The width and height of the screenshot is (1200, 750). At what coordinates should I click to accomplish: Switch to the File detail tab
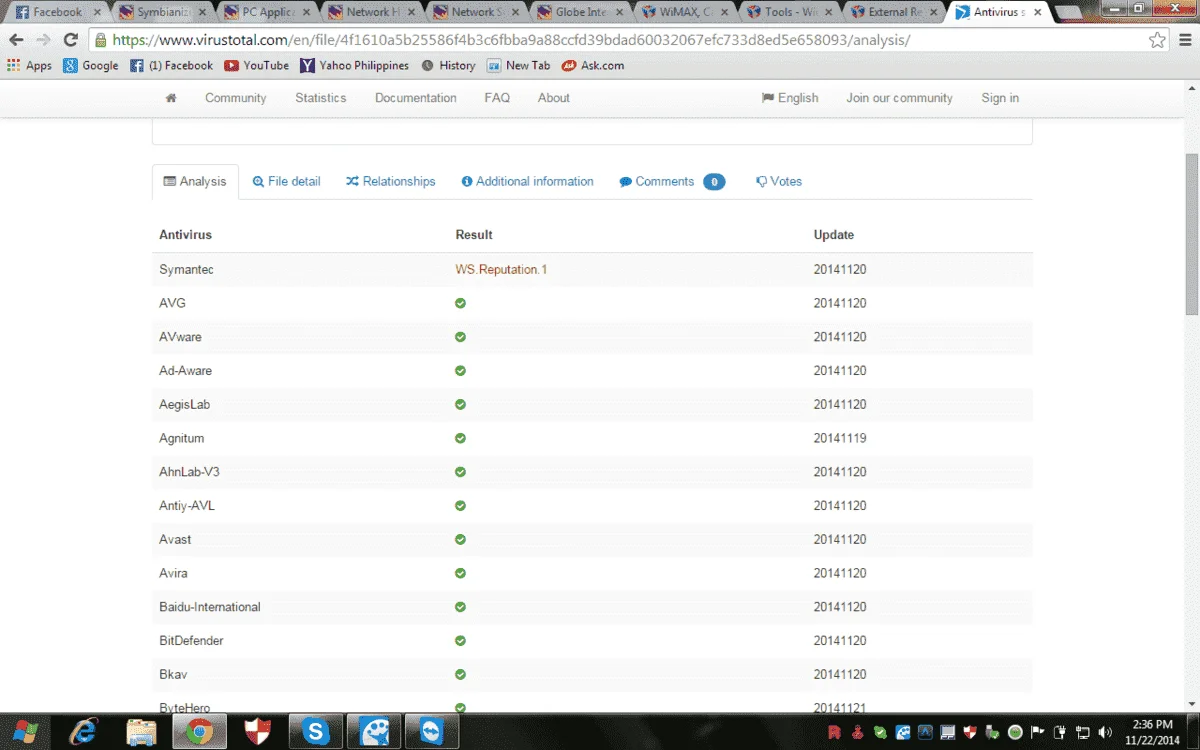point(287,182)
